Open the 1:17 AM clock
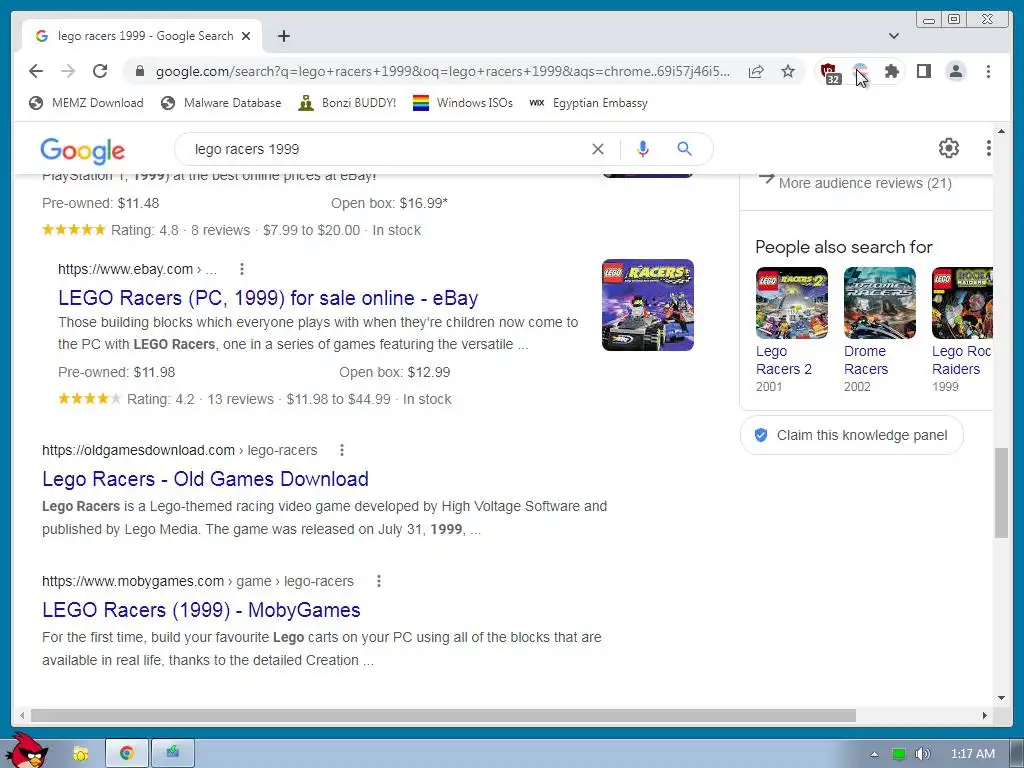Viewport: 1024px width, 768px height. click(x=972, y=754)
